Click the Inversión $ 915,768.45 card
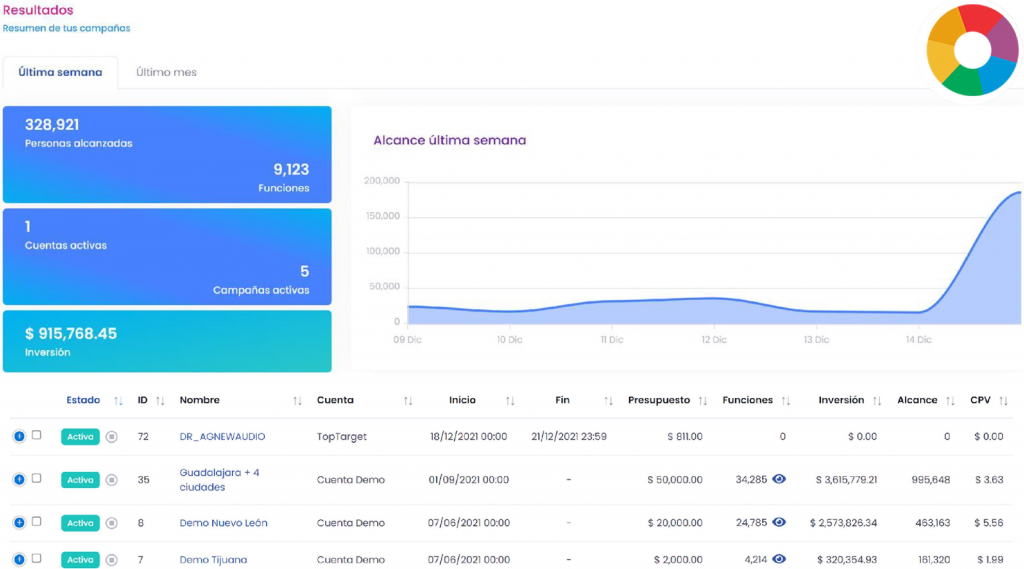Image resolution: width=1024 pixels, height=569 pixels. point(167,341)
